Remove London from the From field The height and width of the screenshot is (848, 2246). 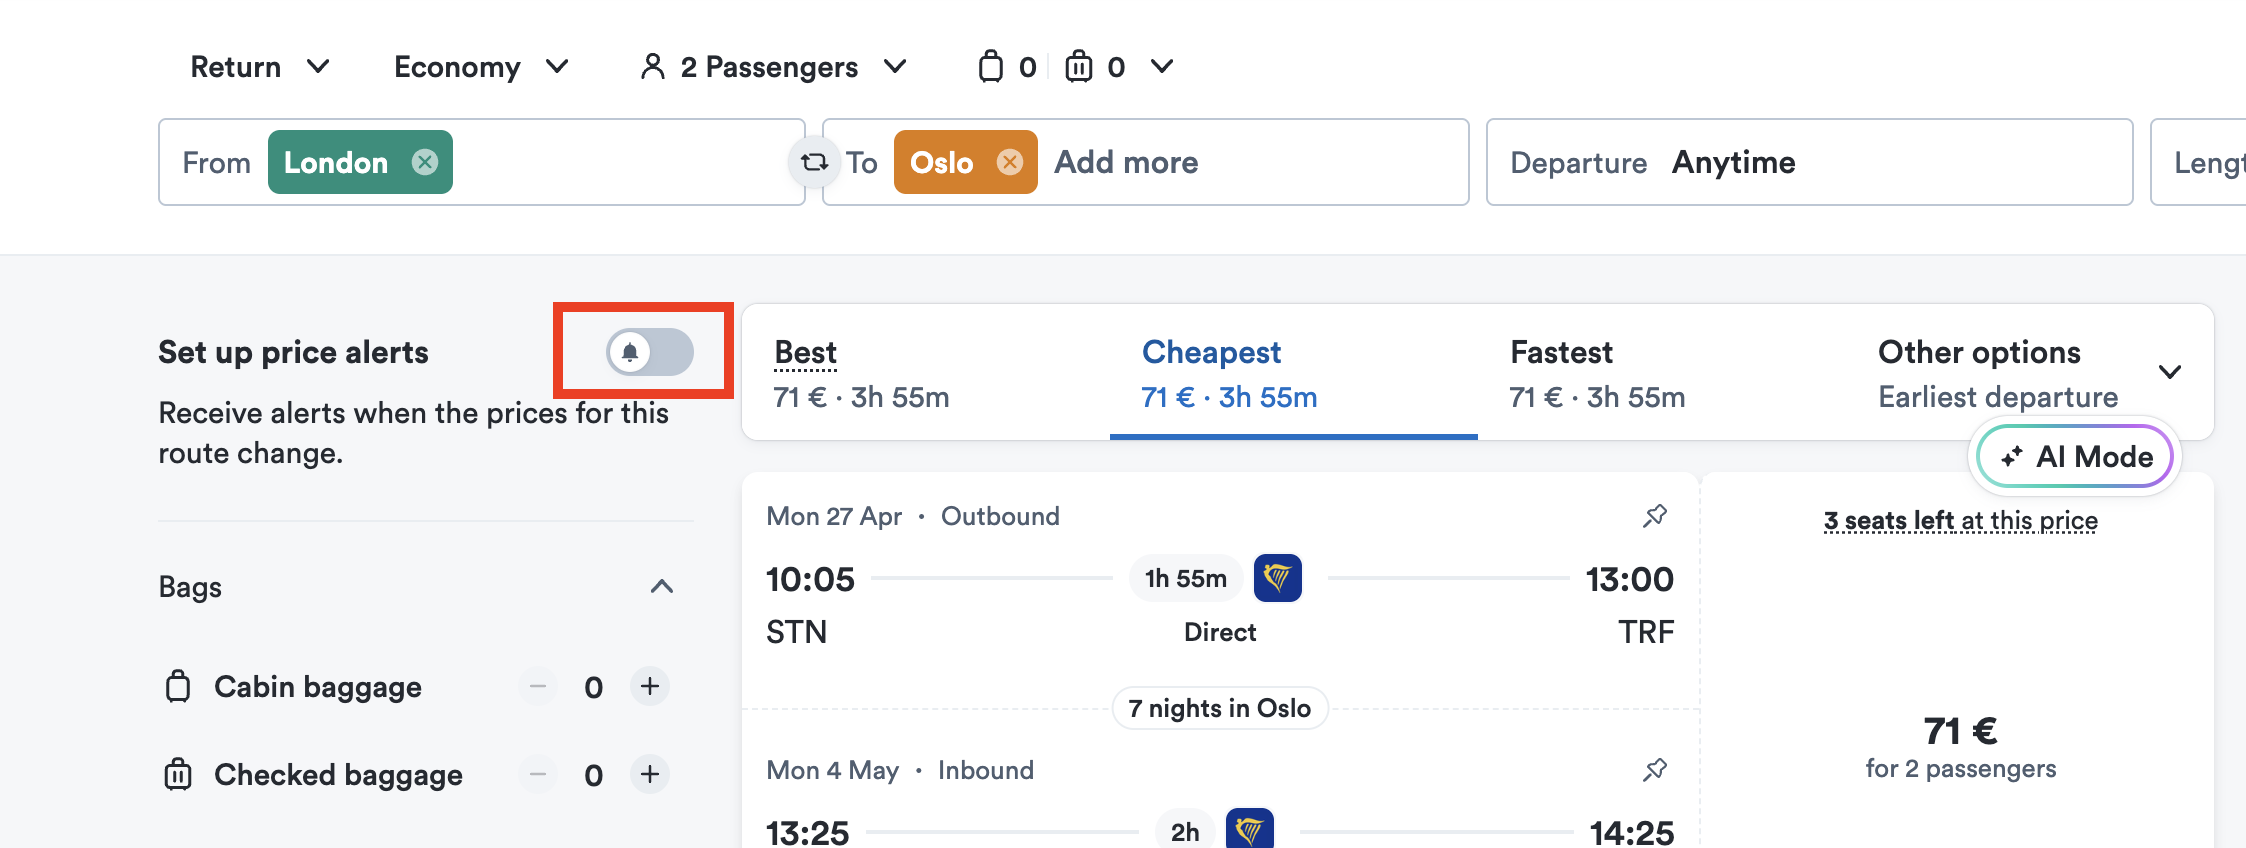425,162
